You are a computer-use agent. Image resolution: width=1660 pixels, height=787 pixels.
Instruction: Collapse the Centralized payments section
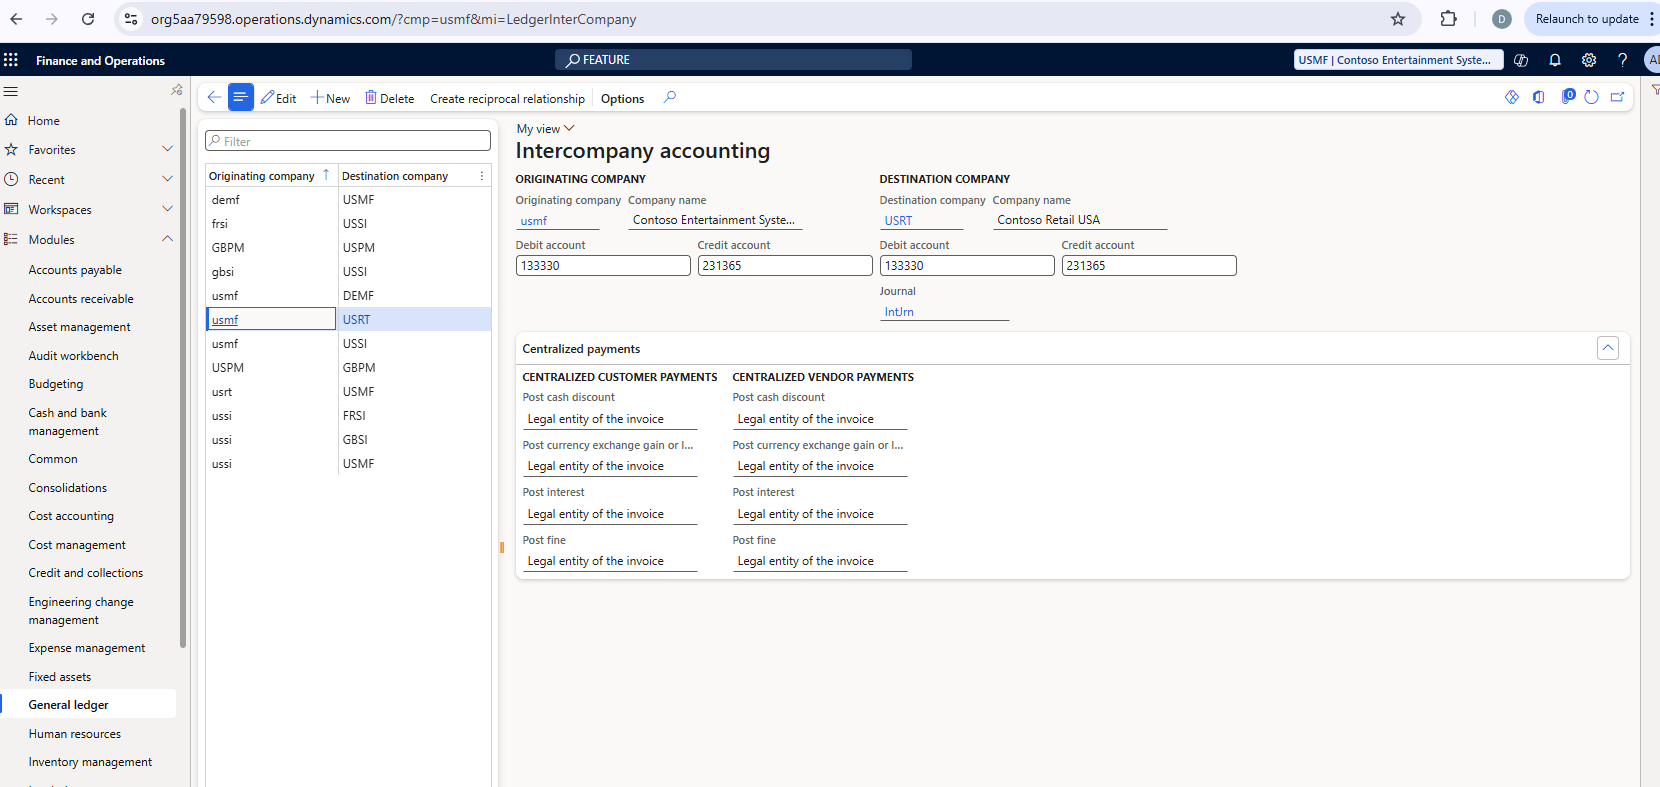tap(1608, 348)
